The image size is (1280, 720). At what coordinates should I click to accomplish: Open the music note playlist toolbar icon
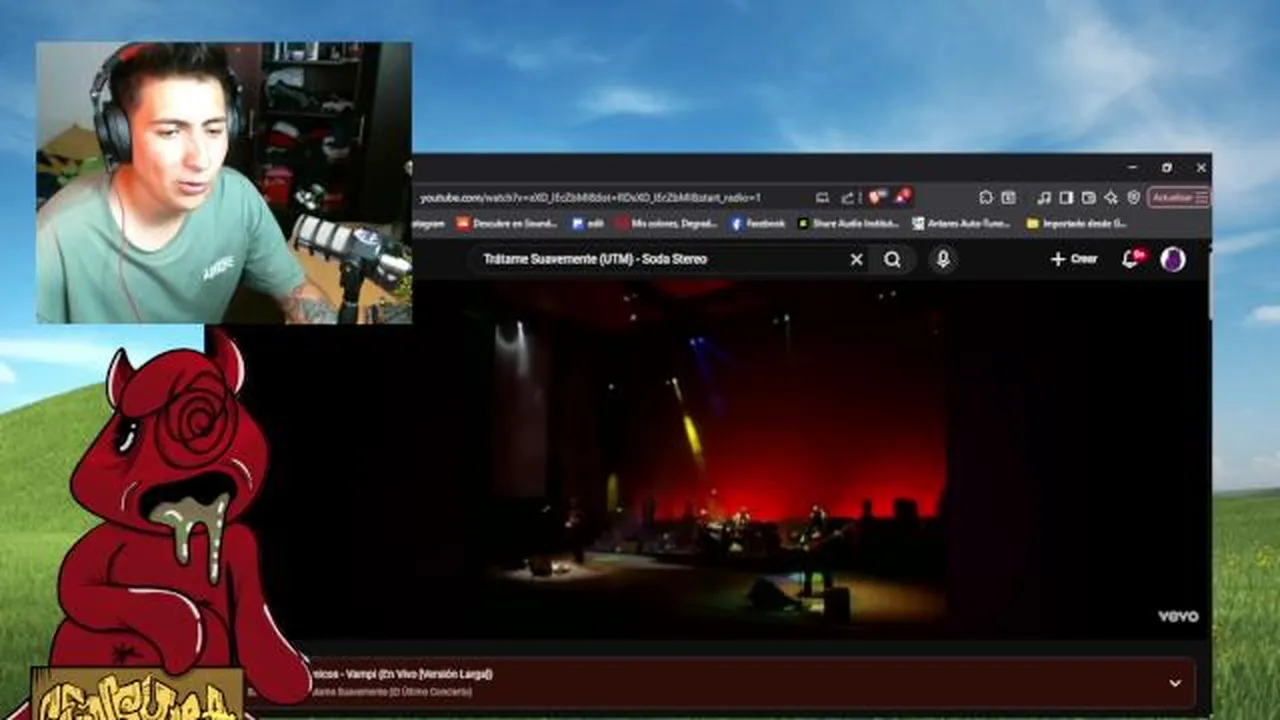click(x=1044, y=198)
